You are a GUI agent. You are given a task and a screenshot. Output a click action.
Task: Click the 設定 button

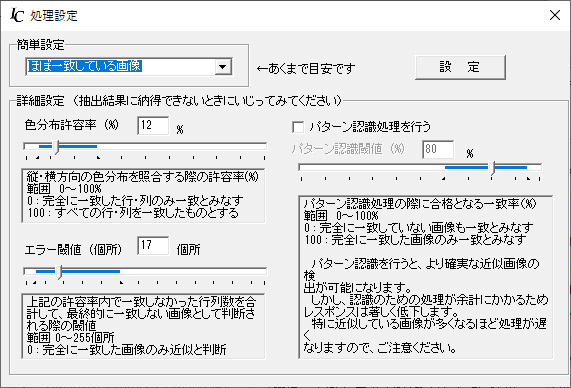460,67
